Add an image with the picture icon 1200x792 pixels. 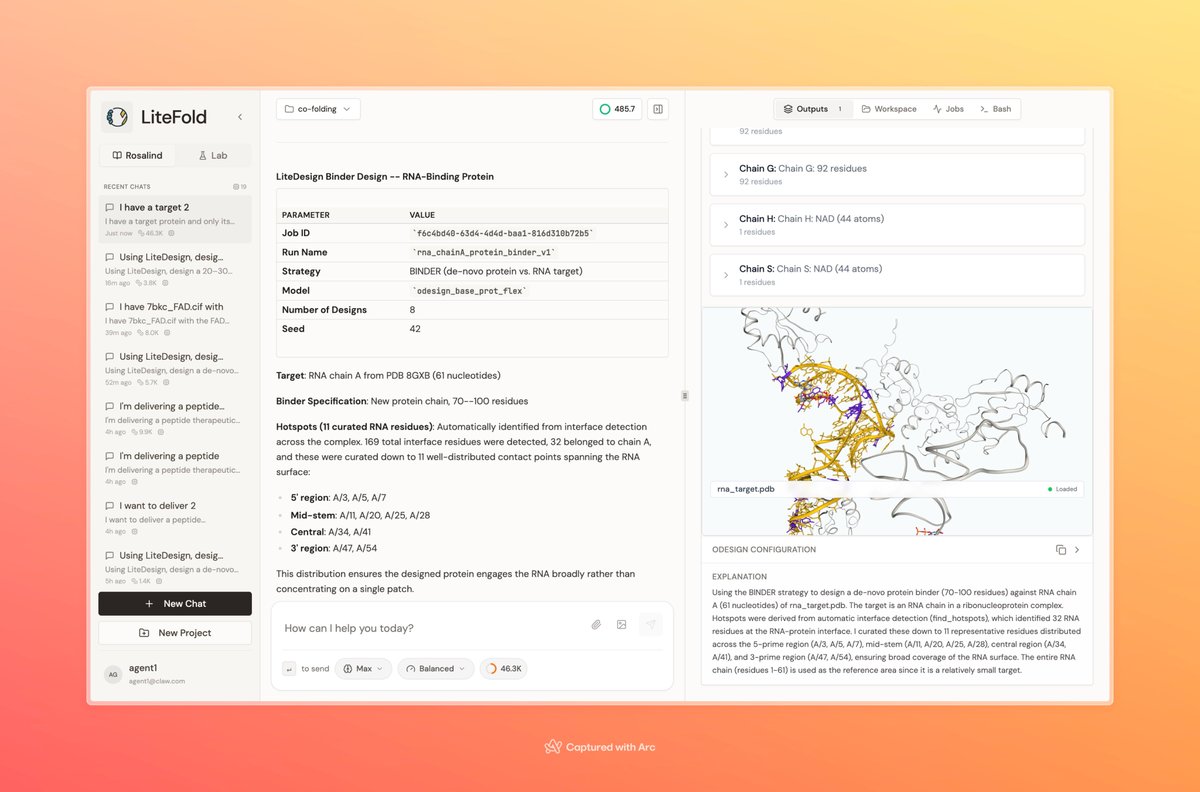[621, 624]
